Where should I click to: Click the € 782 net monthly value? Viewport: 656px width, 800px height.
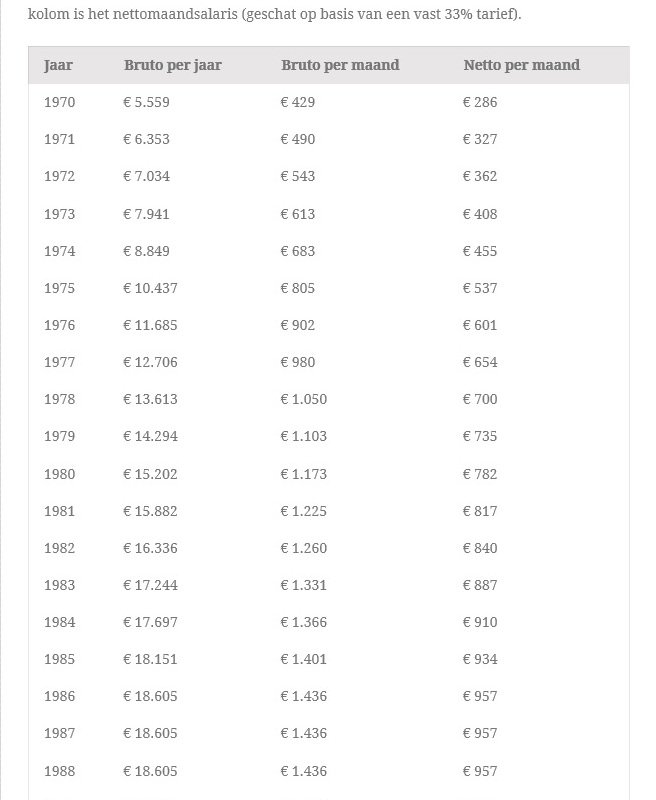[x=480, y=474]
